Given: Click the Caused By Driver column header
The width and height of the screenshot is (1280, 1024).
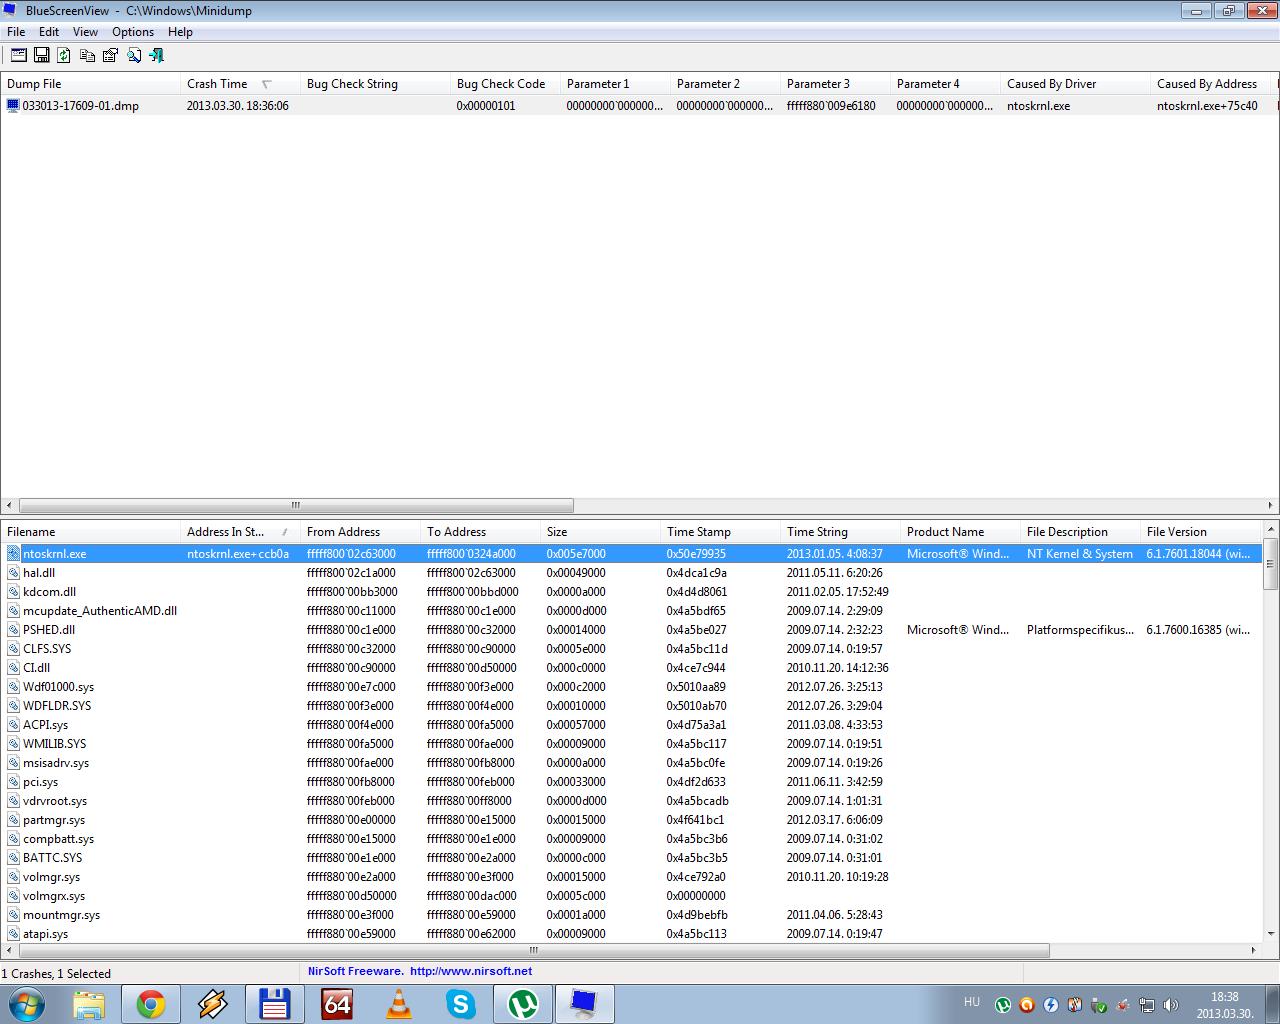Looking at the screenshot, I should 1075,84.
